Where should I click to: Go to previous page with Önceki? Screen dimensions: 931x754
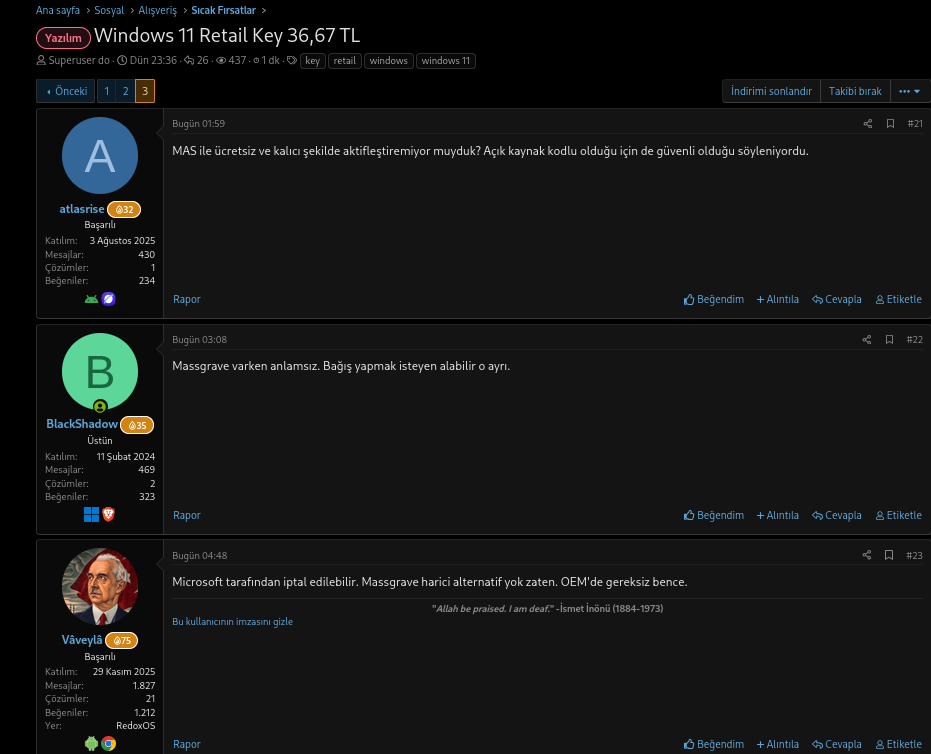coord(65,91)
